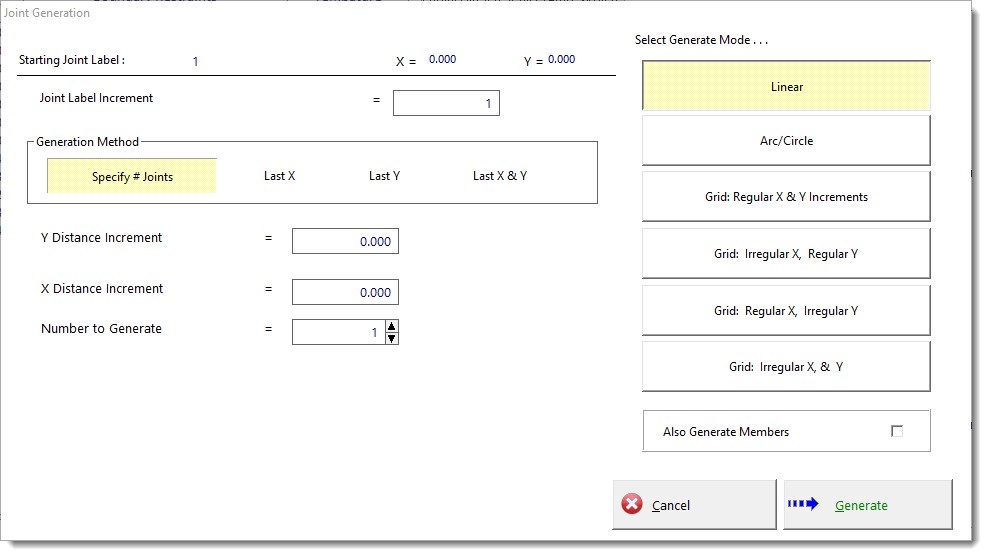Select Linear generate mode

click(x=786, y=87)
